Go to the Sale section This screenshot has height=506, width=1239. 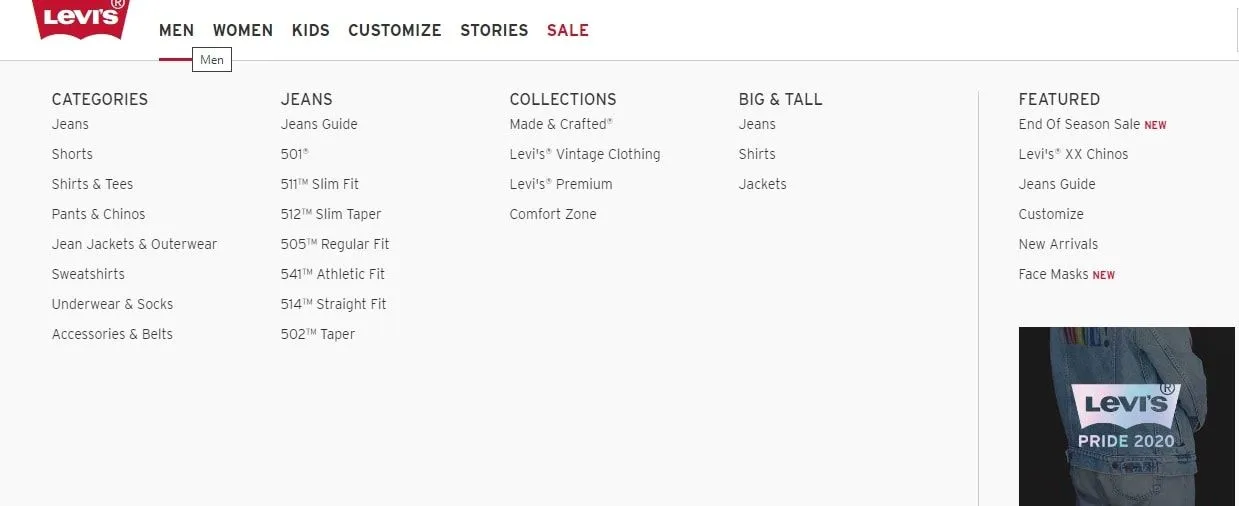click(568, 30)
